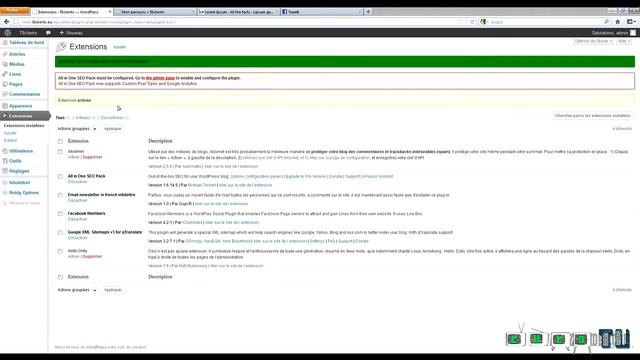Click Supprimer under Hello Dolly
The width and height of the screenshot is (640, 360).
click(93, 257)
